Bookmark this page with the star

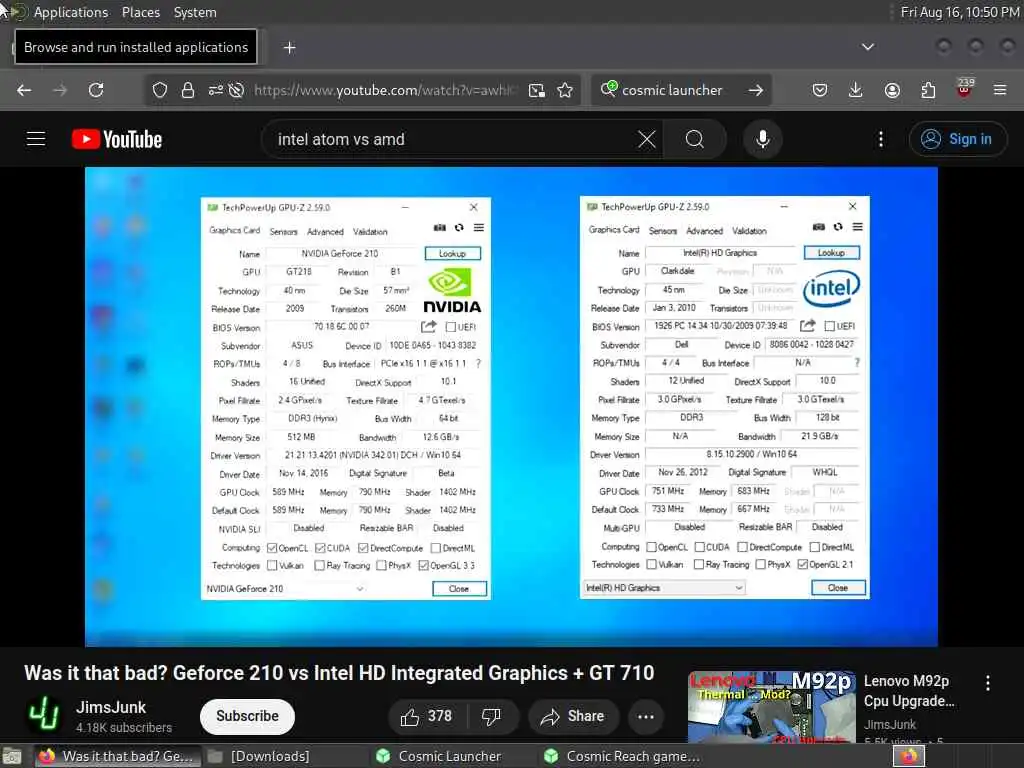click(x=565, y=90)
